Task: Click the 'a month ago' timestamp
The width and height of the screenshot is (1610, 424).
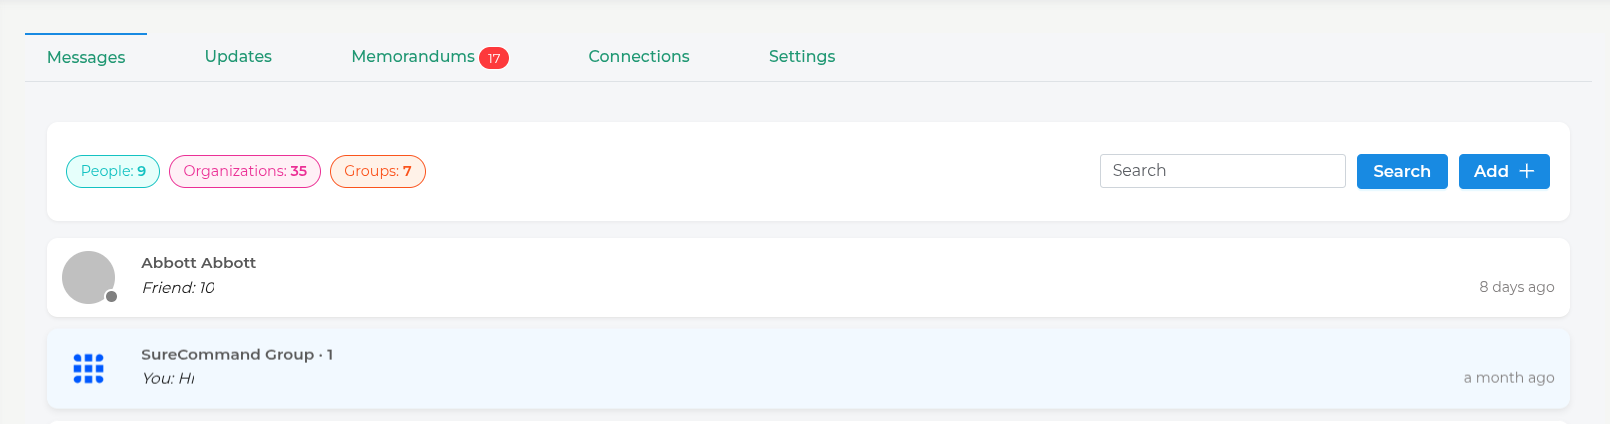Action: pos(1509,378)
